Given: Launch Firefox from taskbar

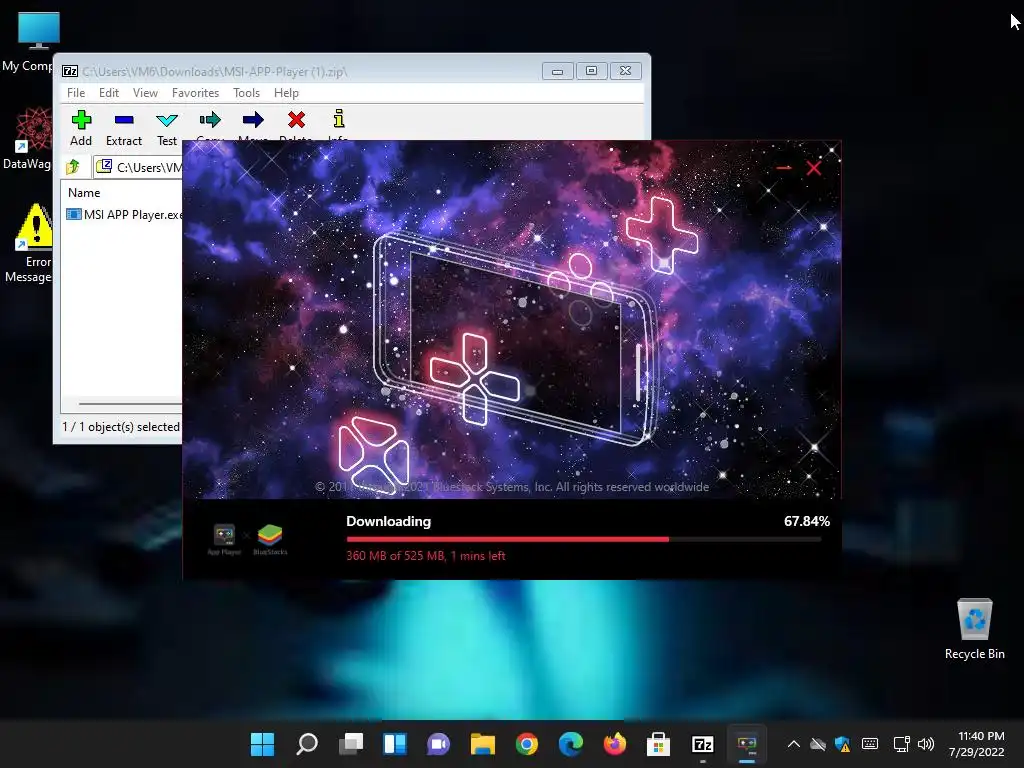Looking at the screenshot, I should click(615, 744).
